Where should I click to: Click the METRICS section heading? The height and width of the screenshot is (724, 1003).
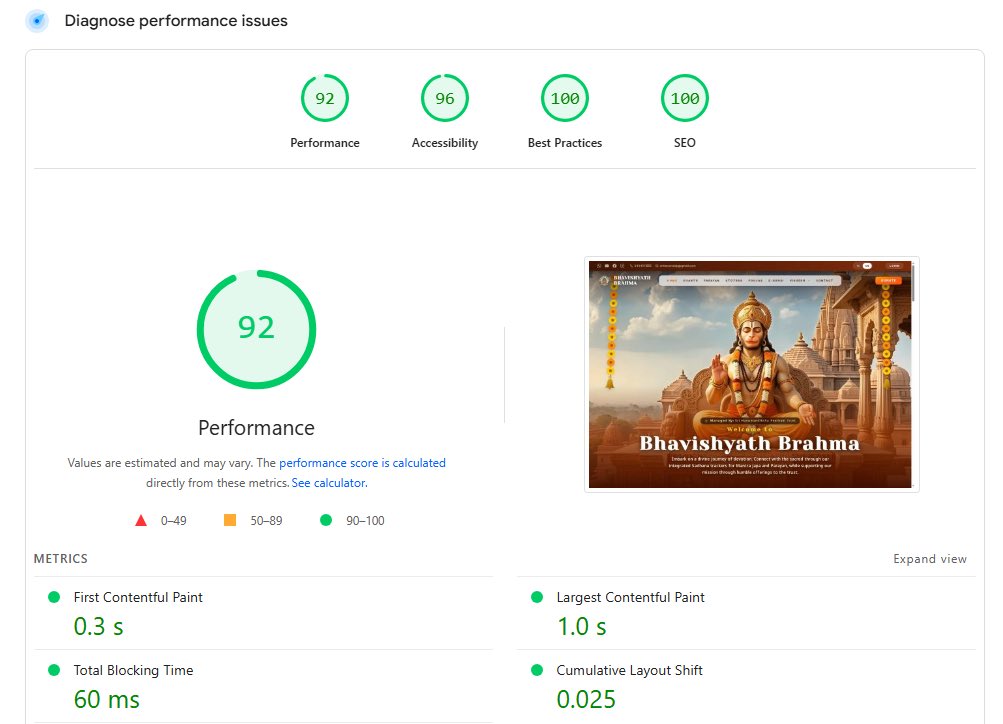(x=61, y=559)
